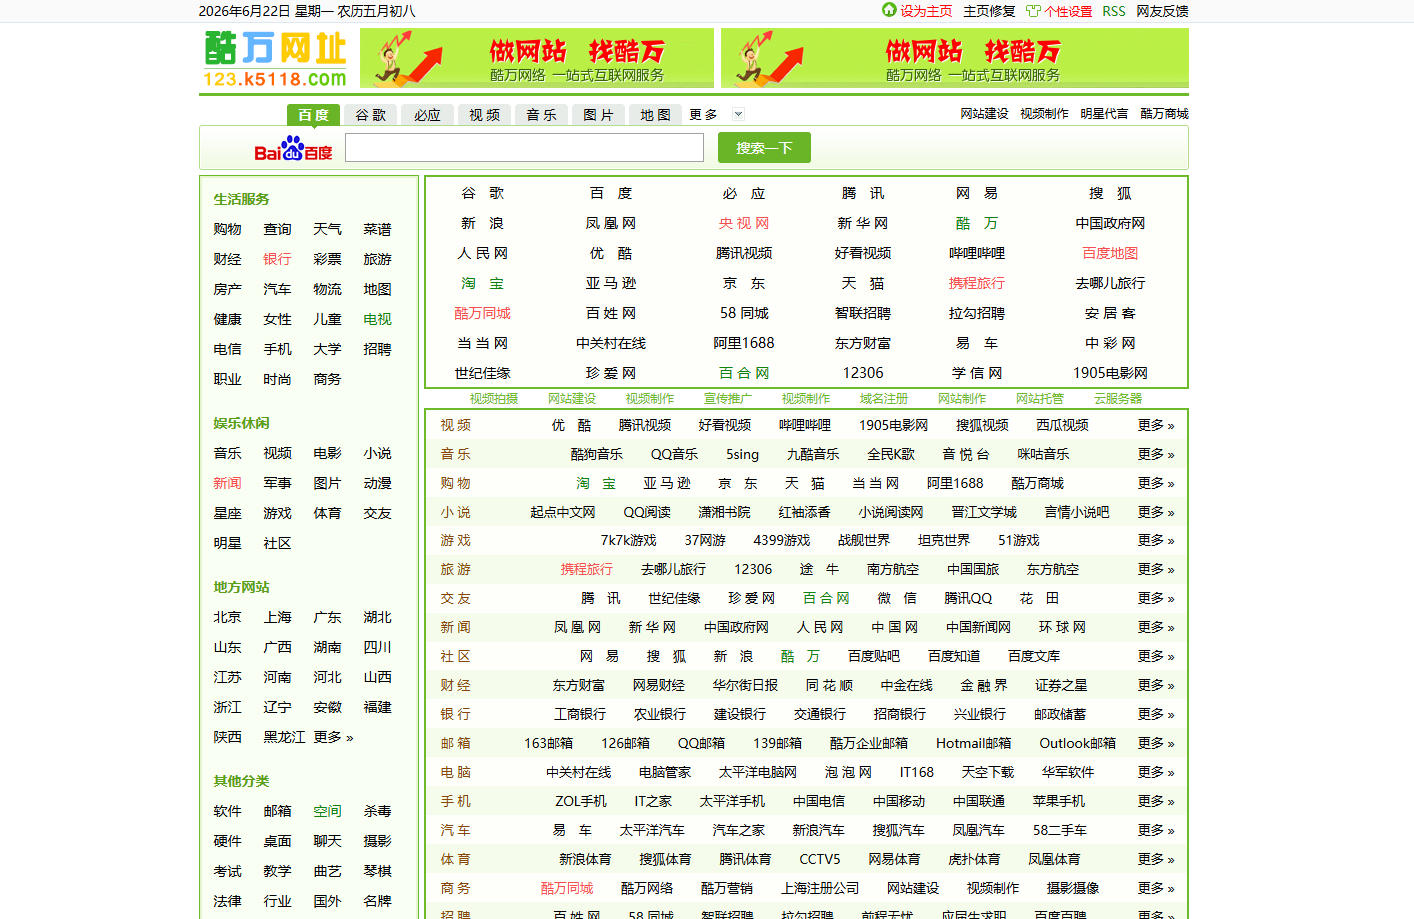
Task: Open 腾讯QQ in 交友 row
Action: pos(968,598)
